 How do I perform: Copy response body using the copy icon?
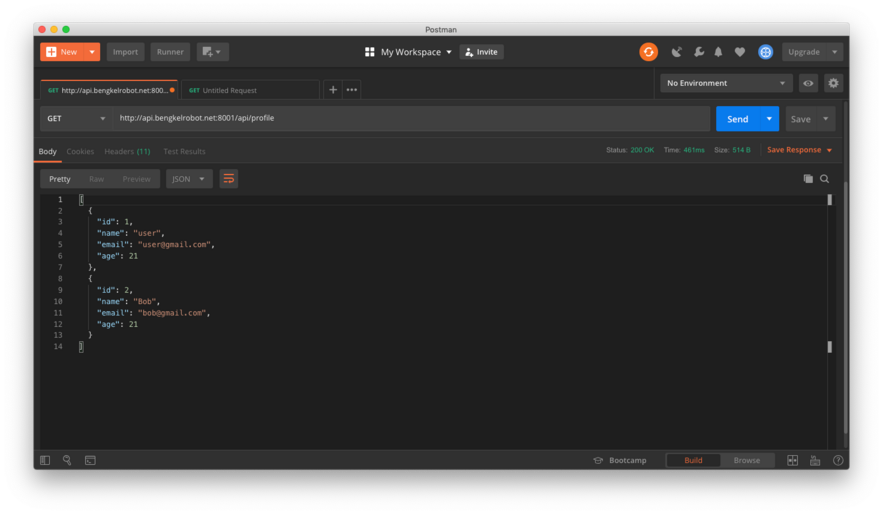(808, 179)
